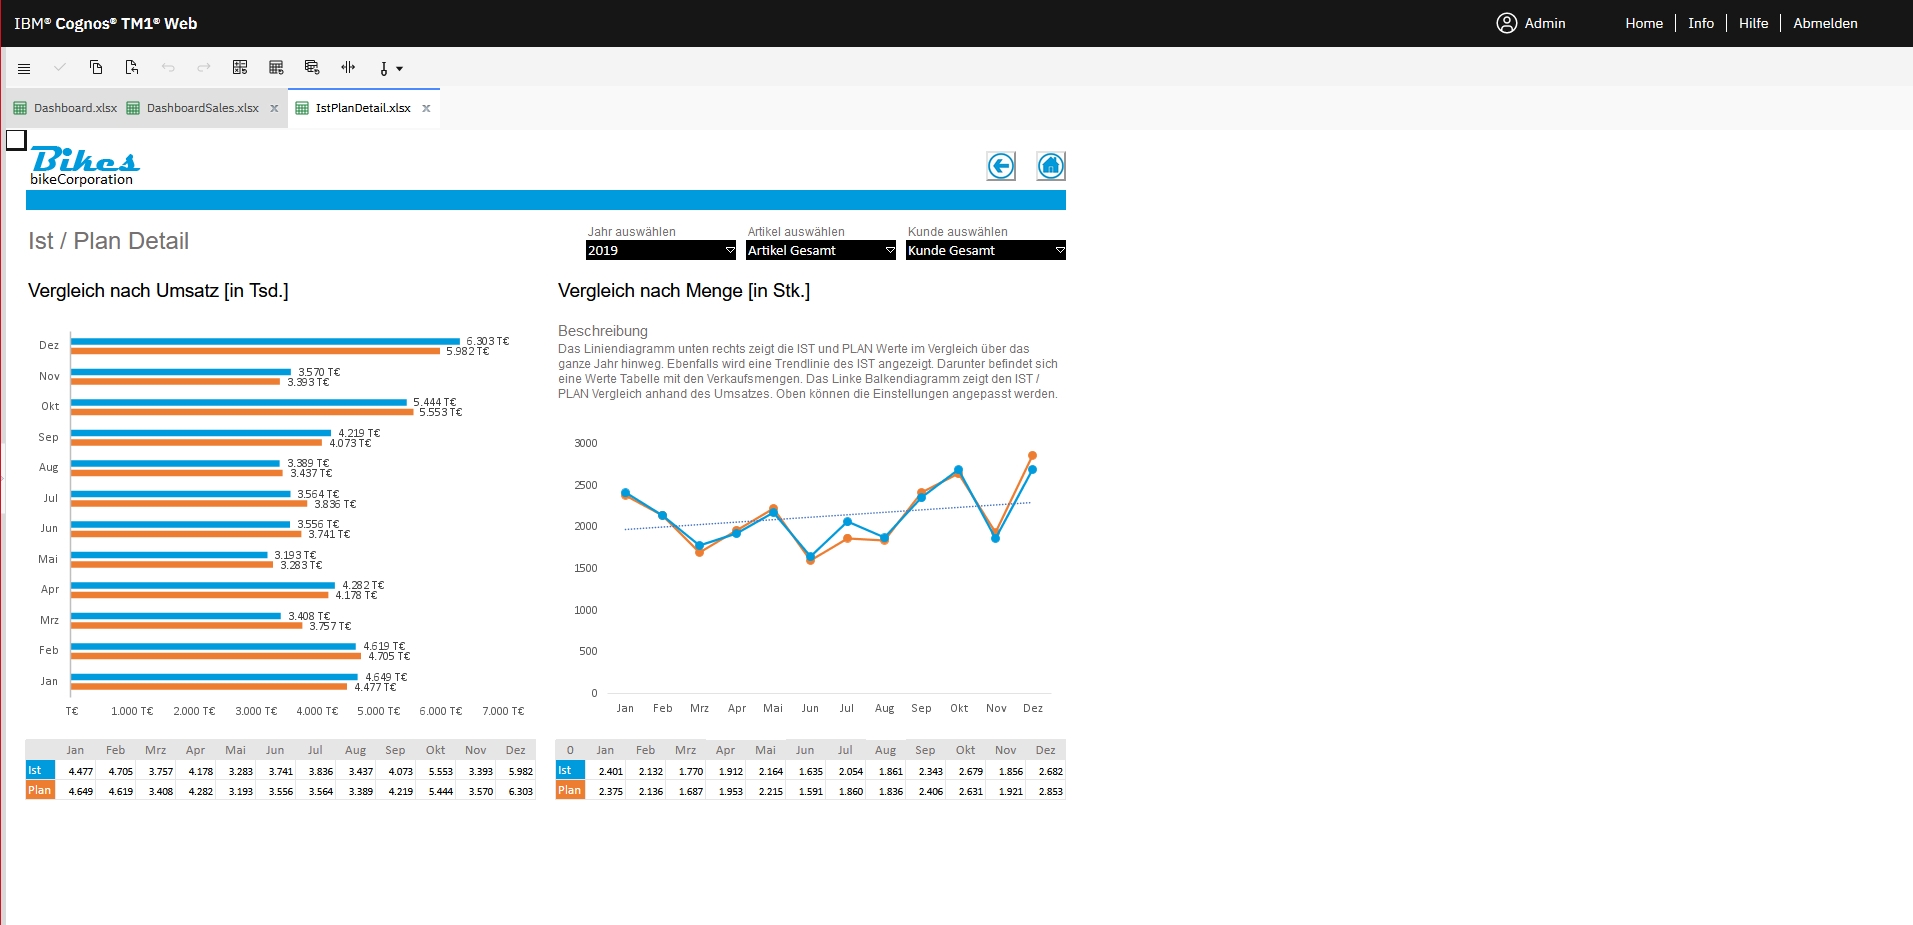1913x925 pixels.
Task: Click the 'Ist / Plan Detail' heading
Action: [108, 241]
